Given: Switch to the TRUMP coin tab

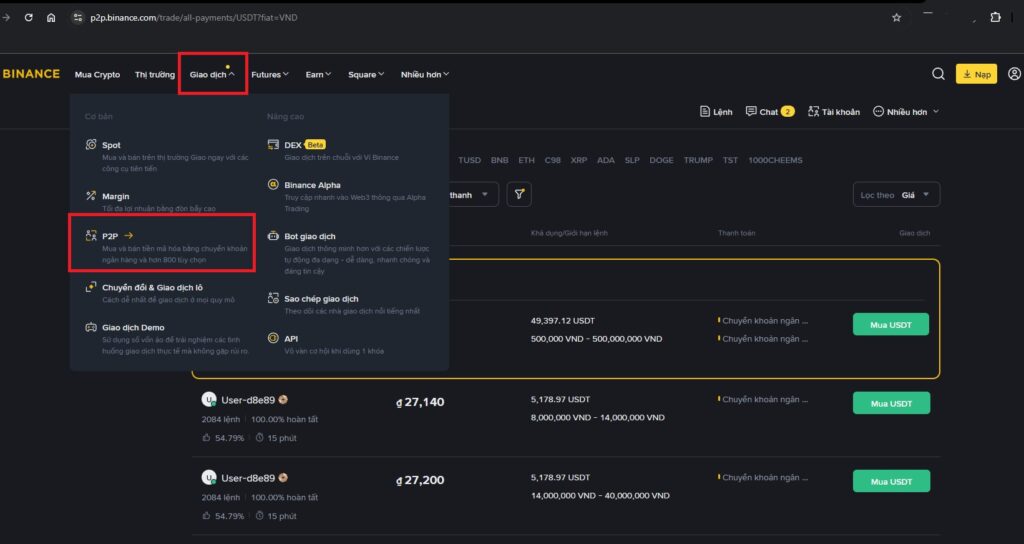Looking at the screenshot, I should [x=698, y=160].
